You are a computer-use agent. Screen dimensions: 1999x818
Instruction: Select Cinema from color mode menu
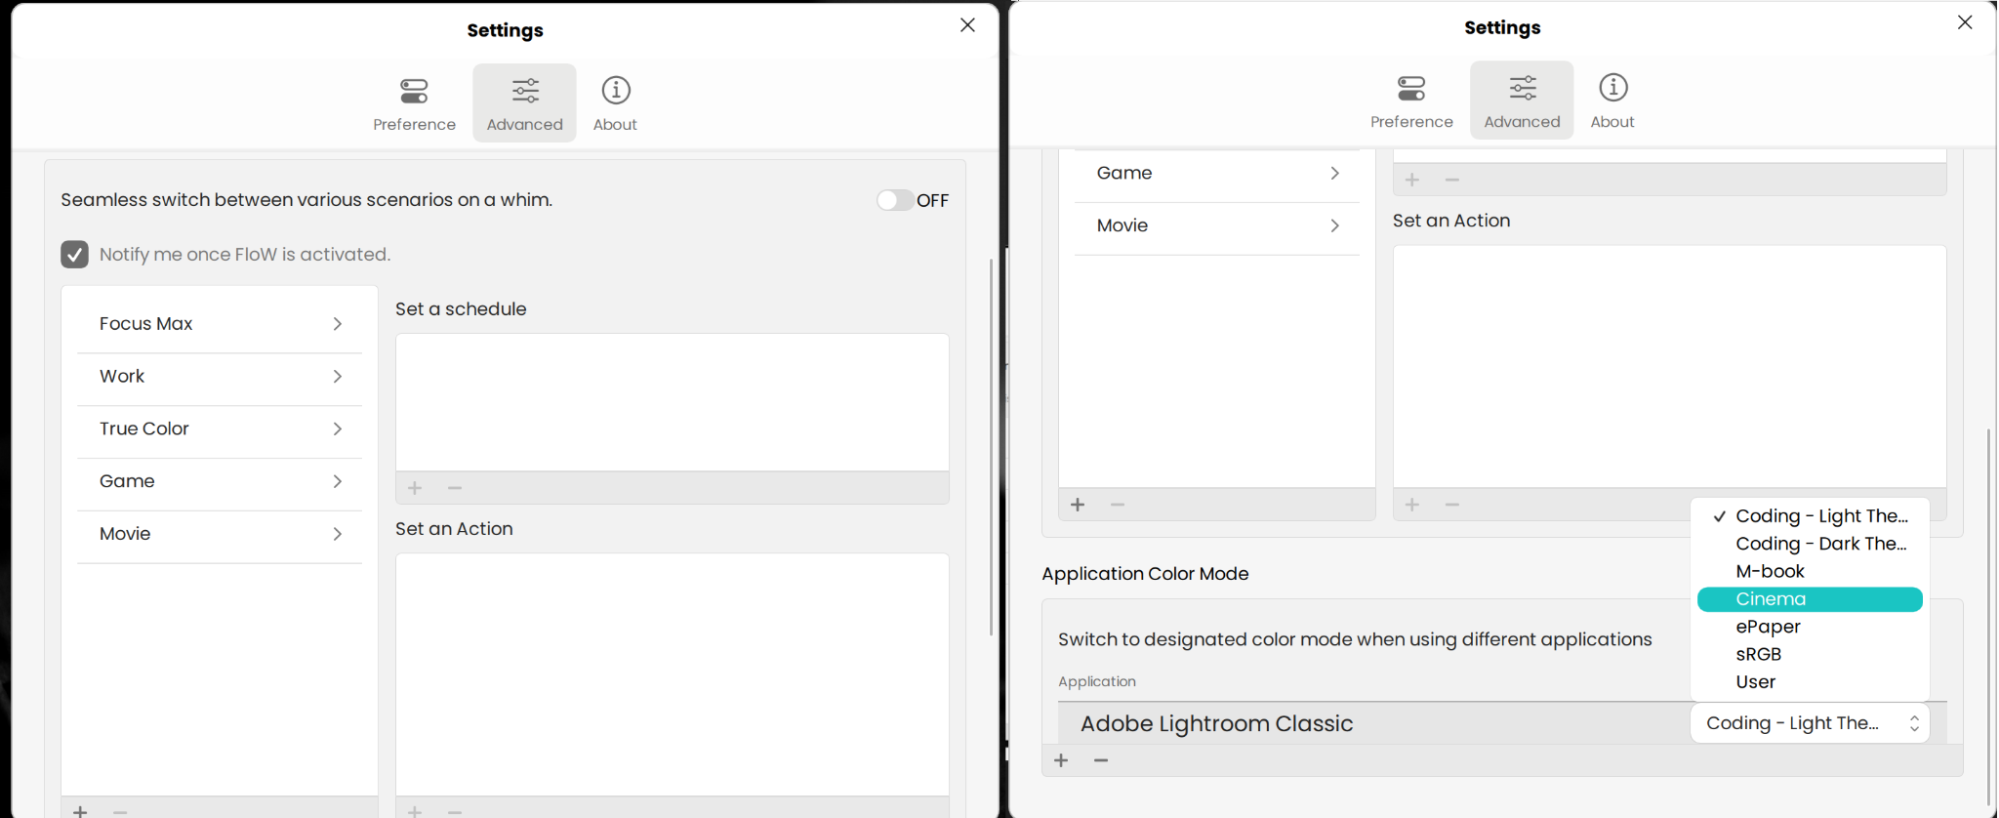click(x=1810, y=599)
